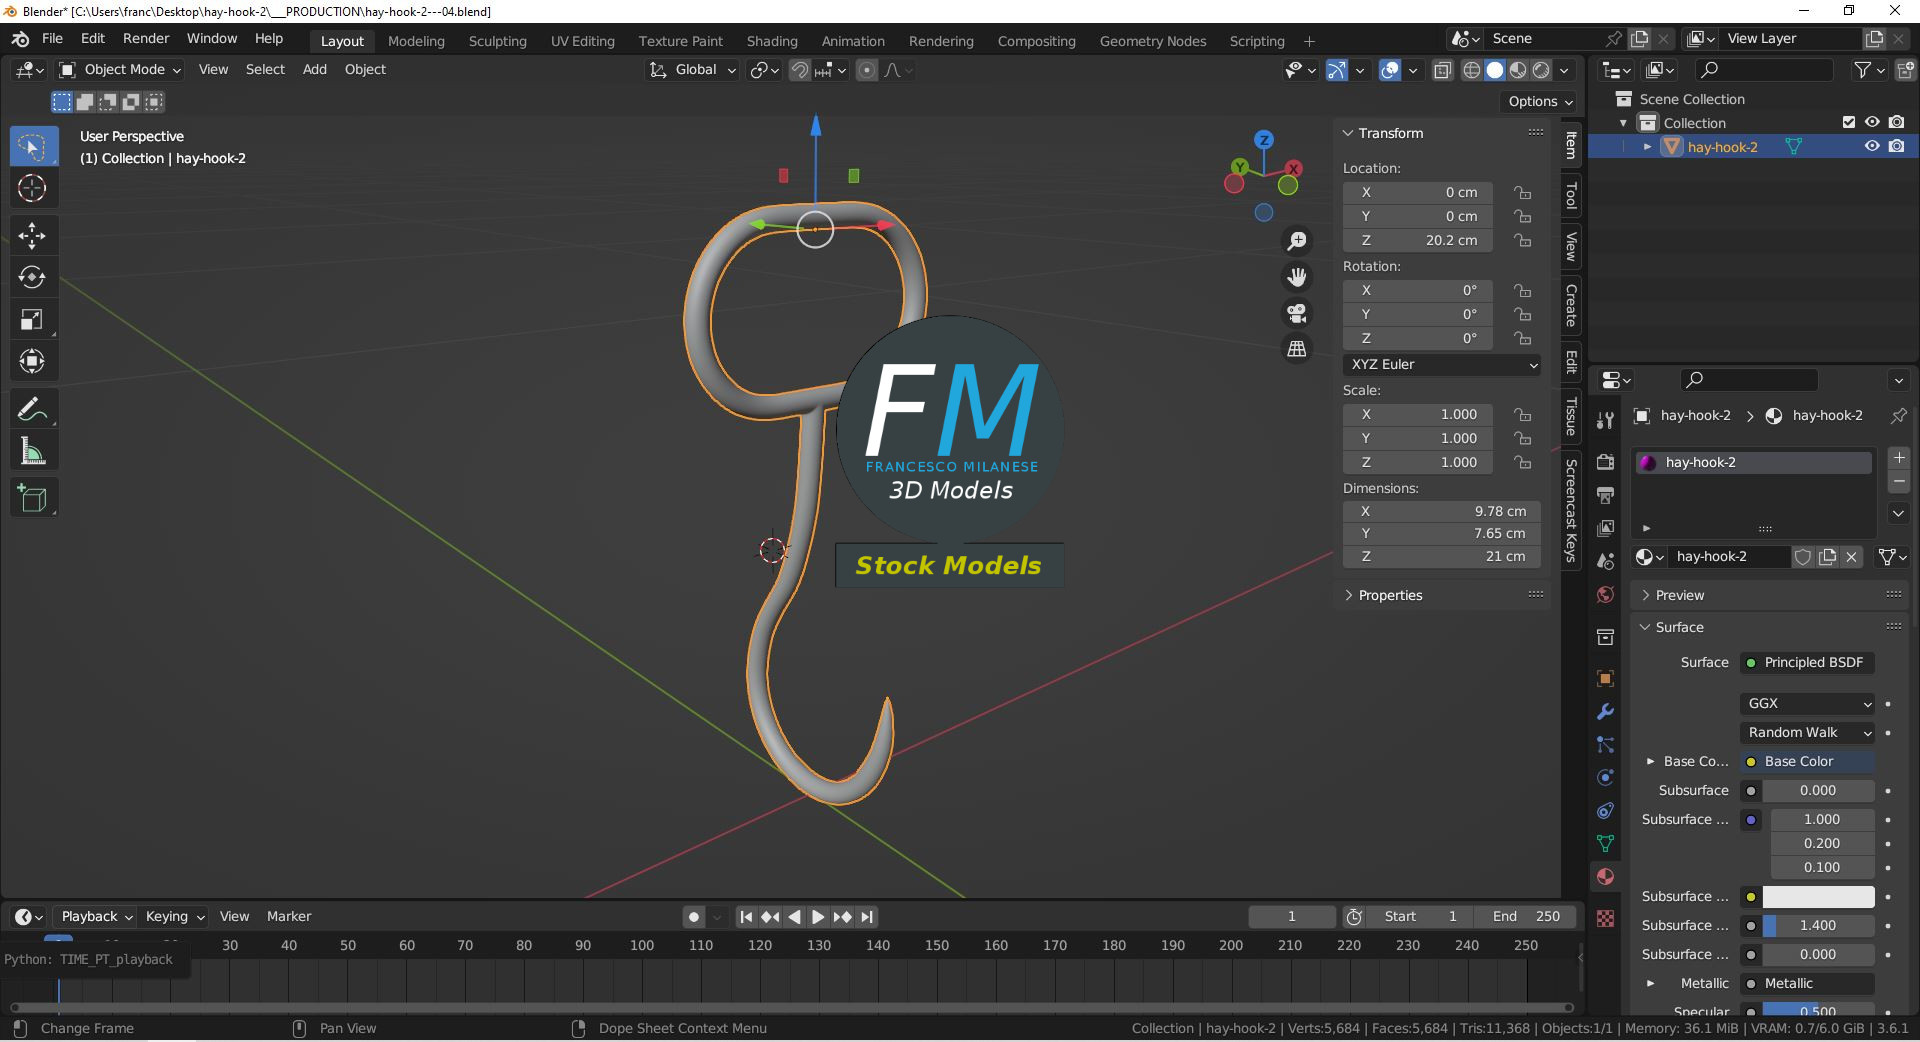The image size is (1920, 1042).
Task: Toggle X-ray viewport mode
Action: pyautogui.click(x=1442, y=70)
